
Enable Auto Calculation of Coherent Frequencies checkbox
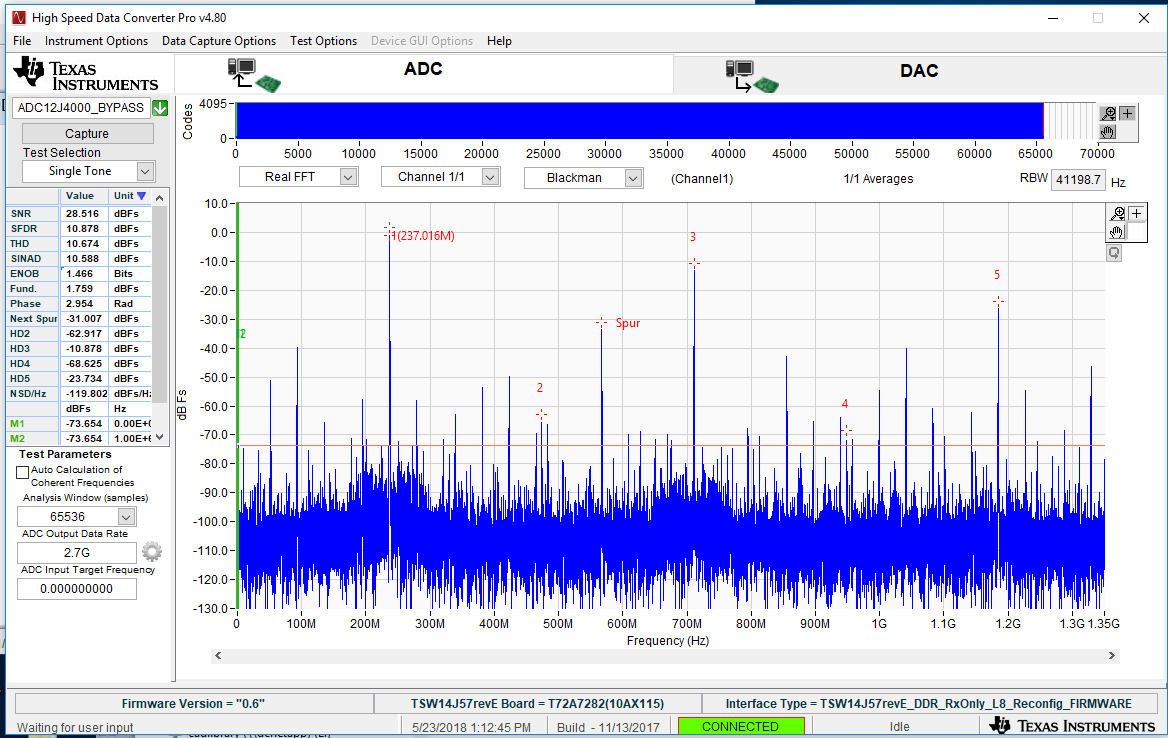22,472
